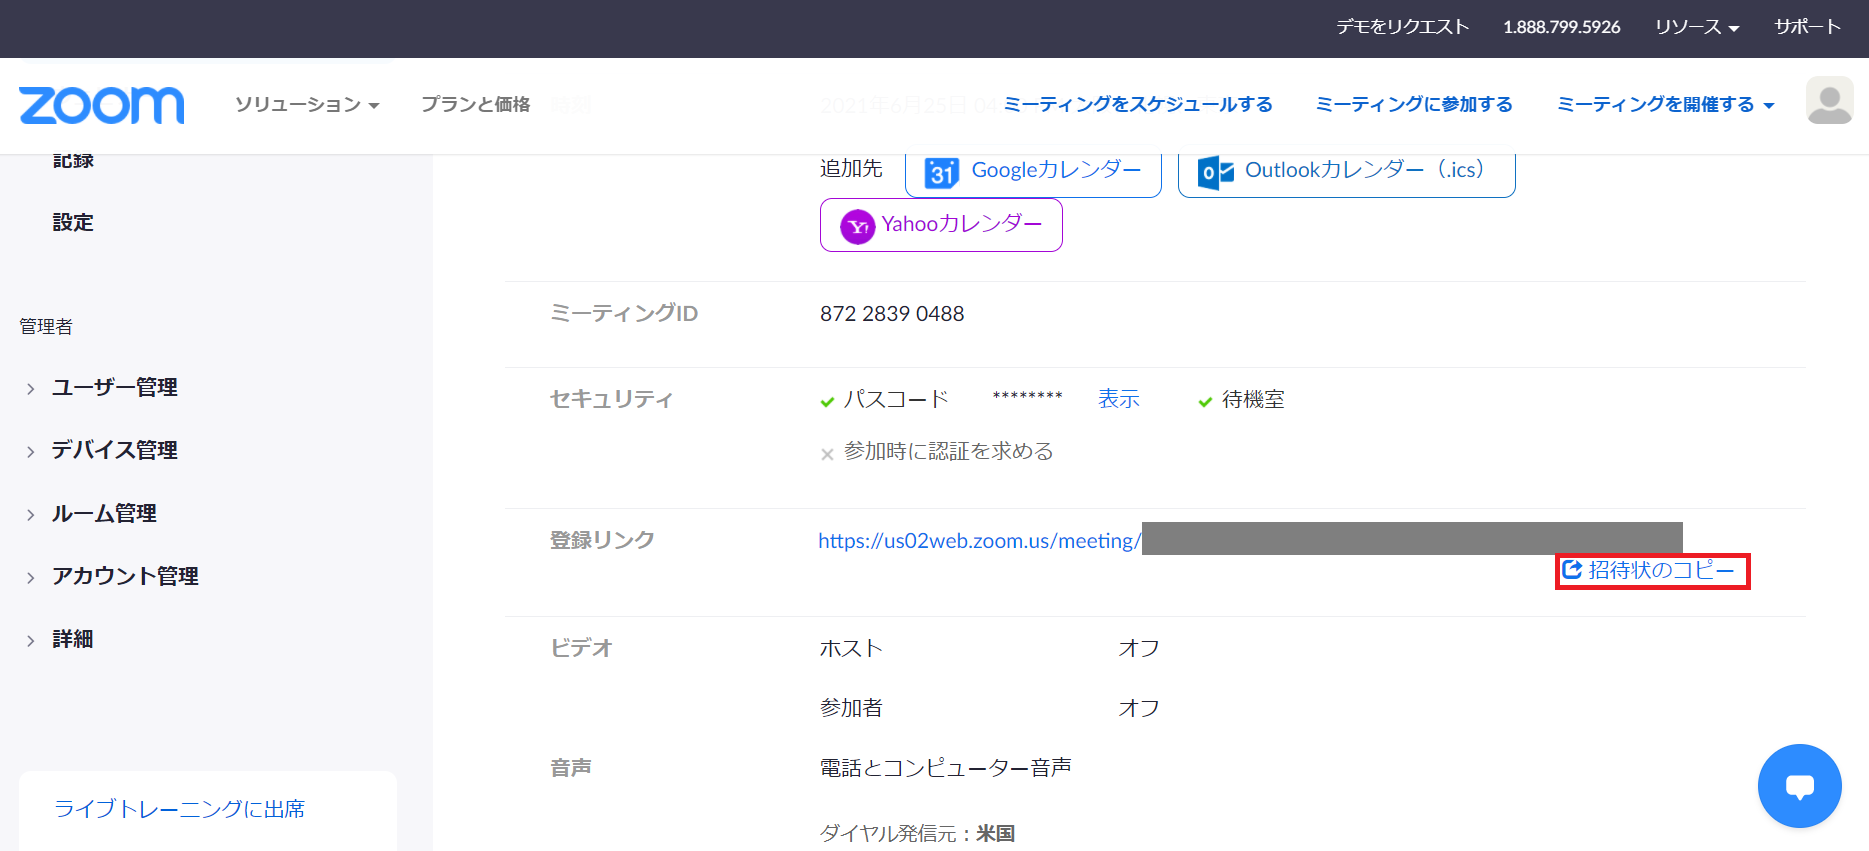Open the user profile avatar
This screenshot has height=851, width=1869.
pos(1829,102)
